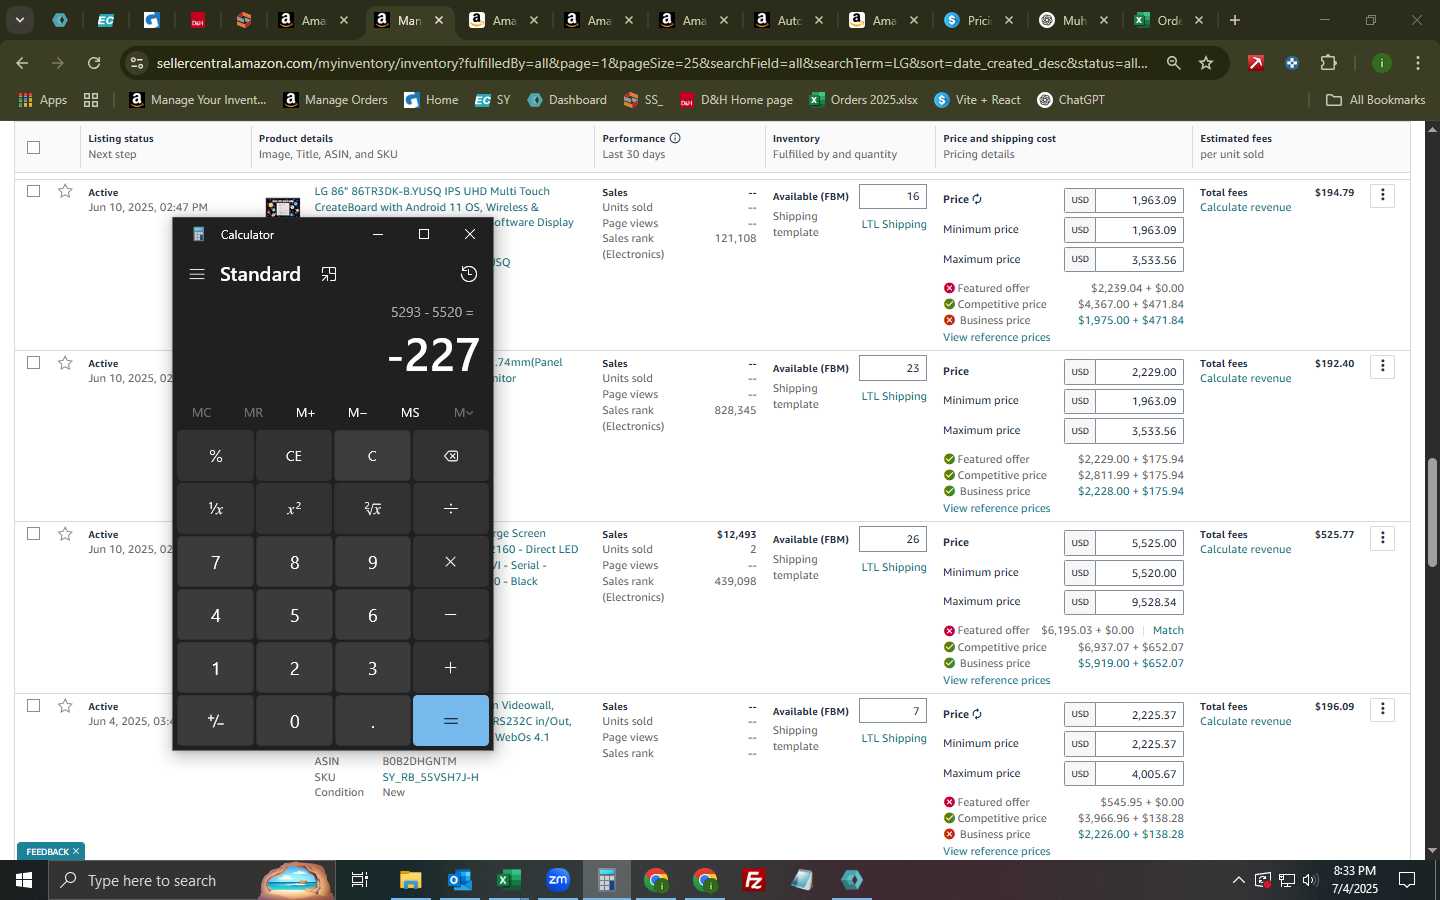The height and width of the screenshot is (900, 1440).
Task: Refresh price icon for the 1,963.09 listing
Action: point(977,199)
